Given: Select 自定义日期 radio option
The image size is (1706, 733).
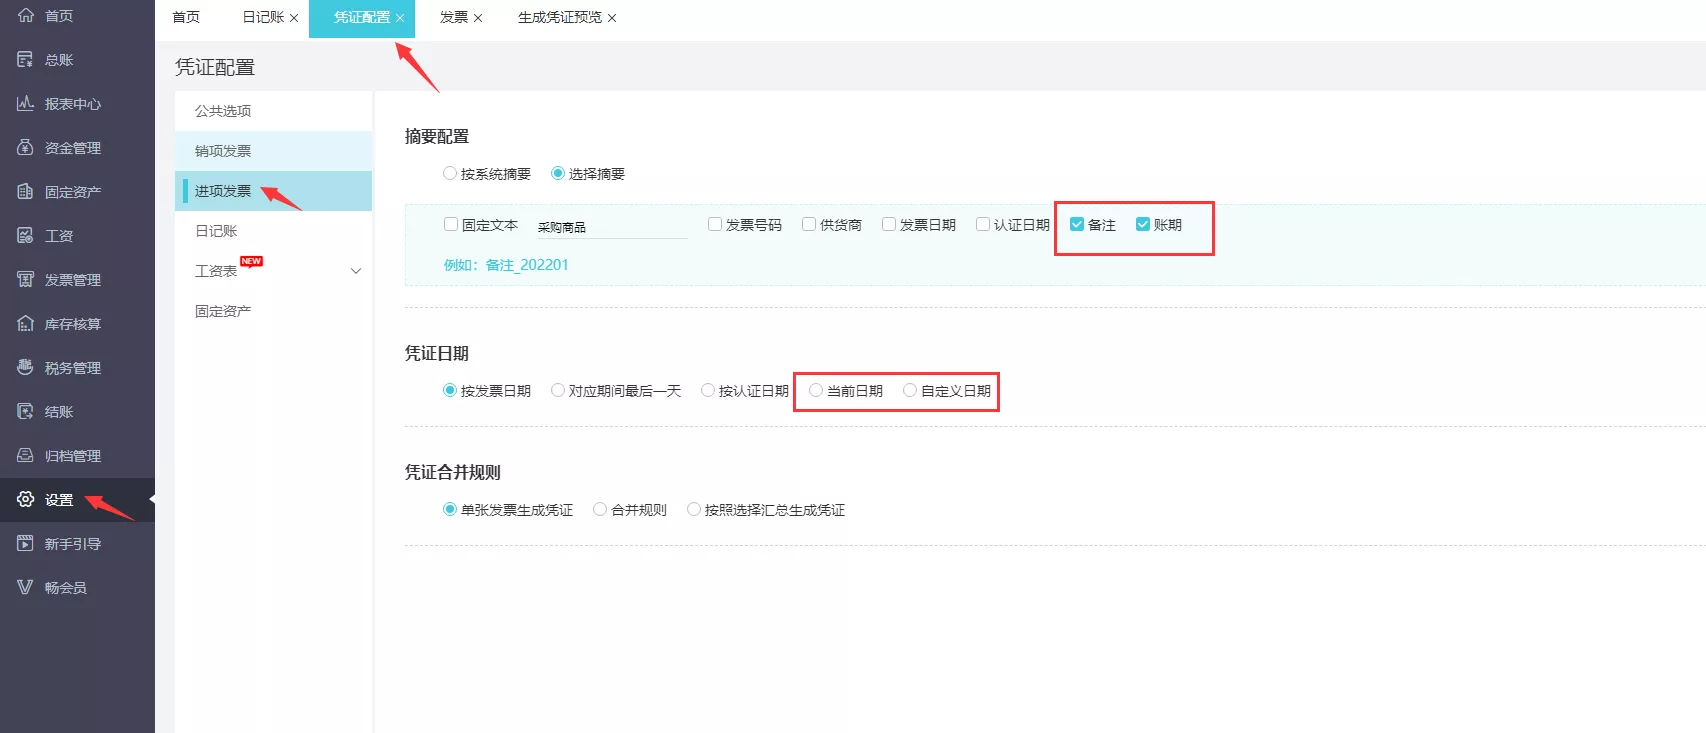Looking at the screenshot, I should coord(910,390).
